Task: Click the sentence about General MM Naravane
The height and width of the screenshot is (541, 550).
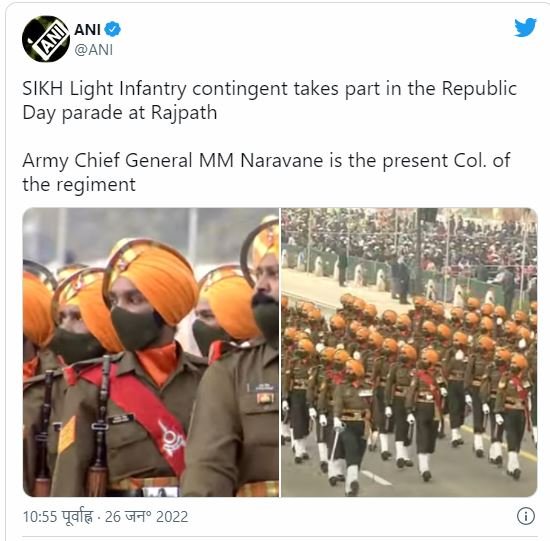Action: 266,172
